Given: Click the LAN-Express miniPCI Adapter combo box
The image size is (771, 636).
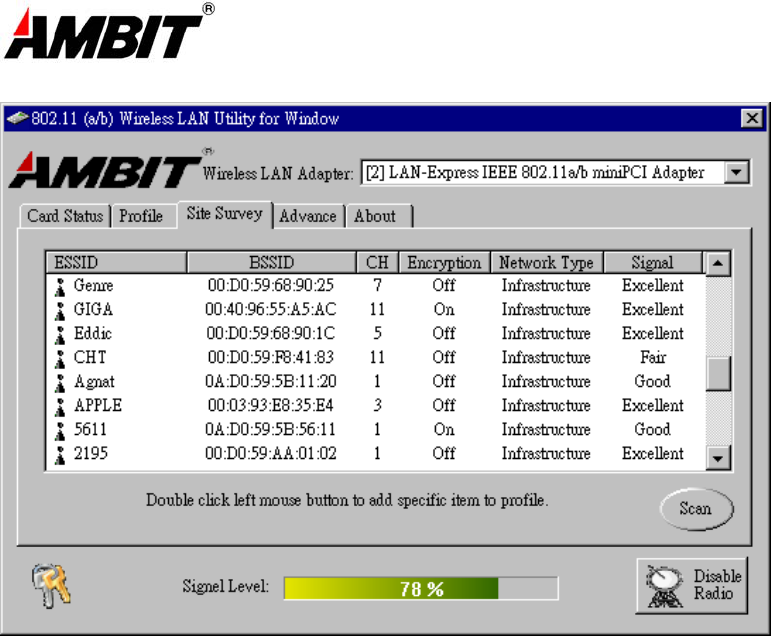Looking at the screenshot, I should coord(556,172).
